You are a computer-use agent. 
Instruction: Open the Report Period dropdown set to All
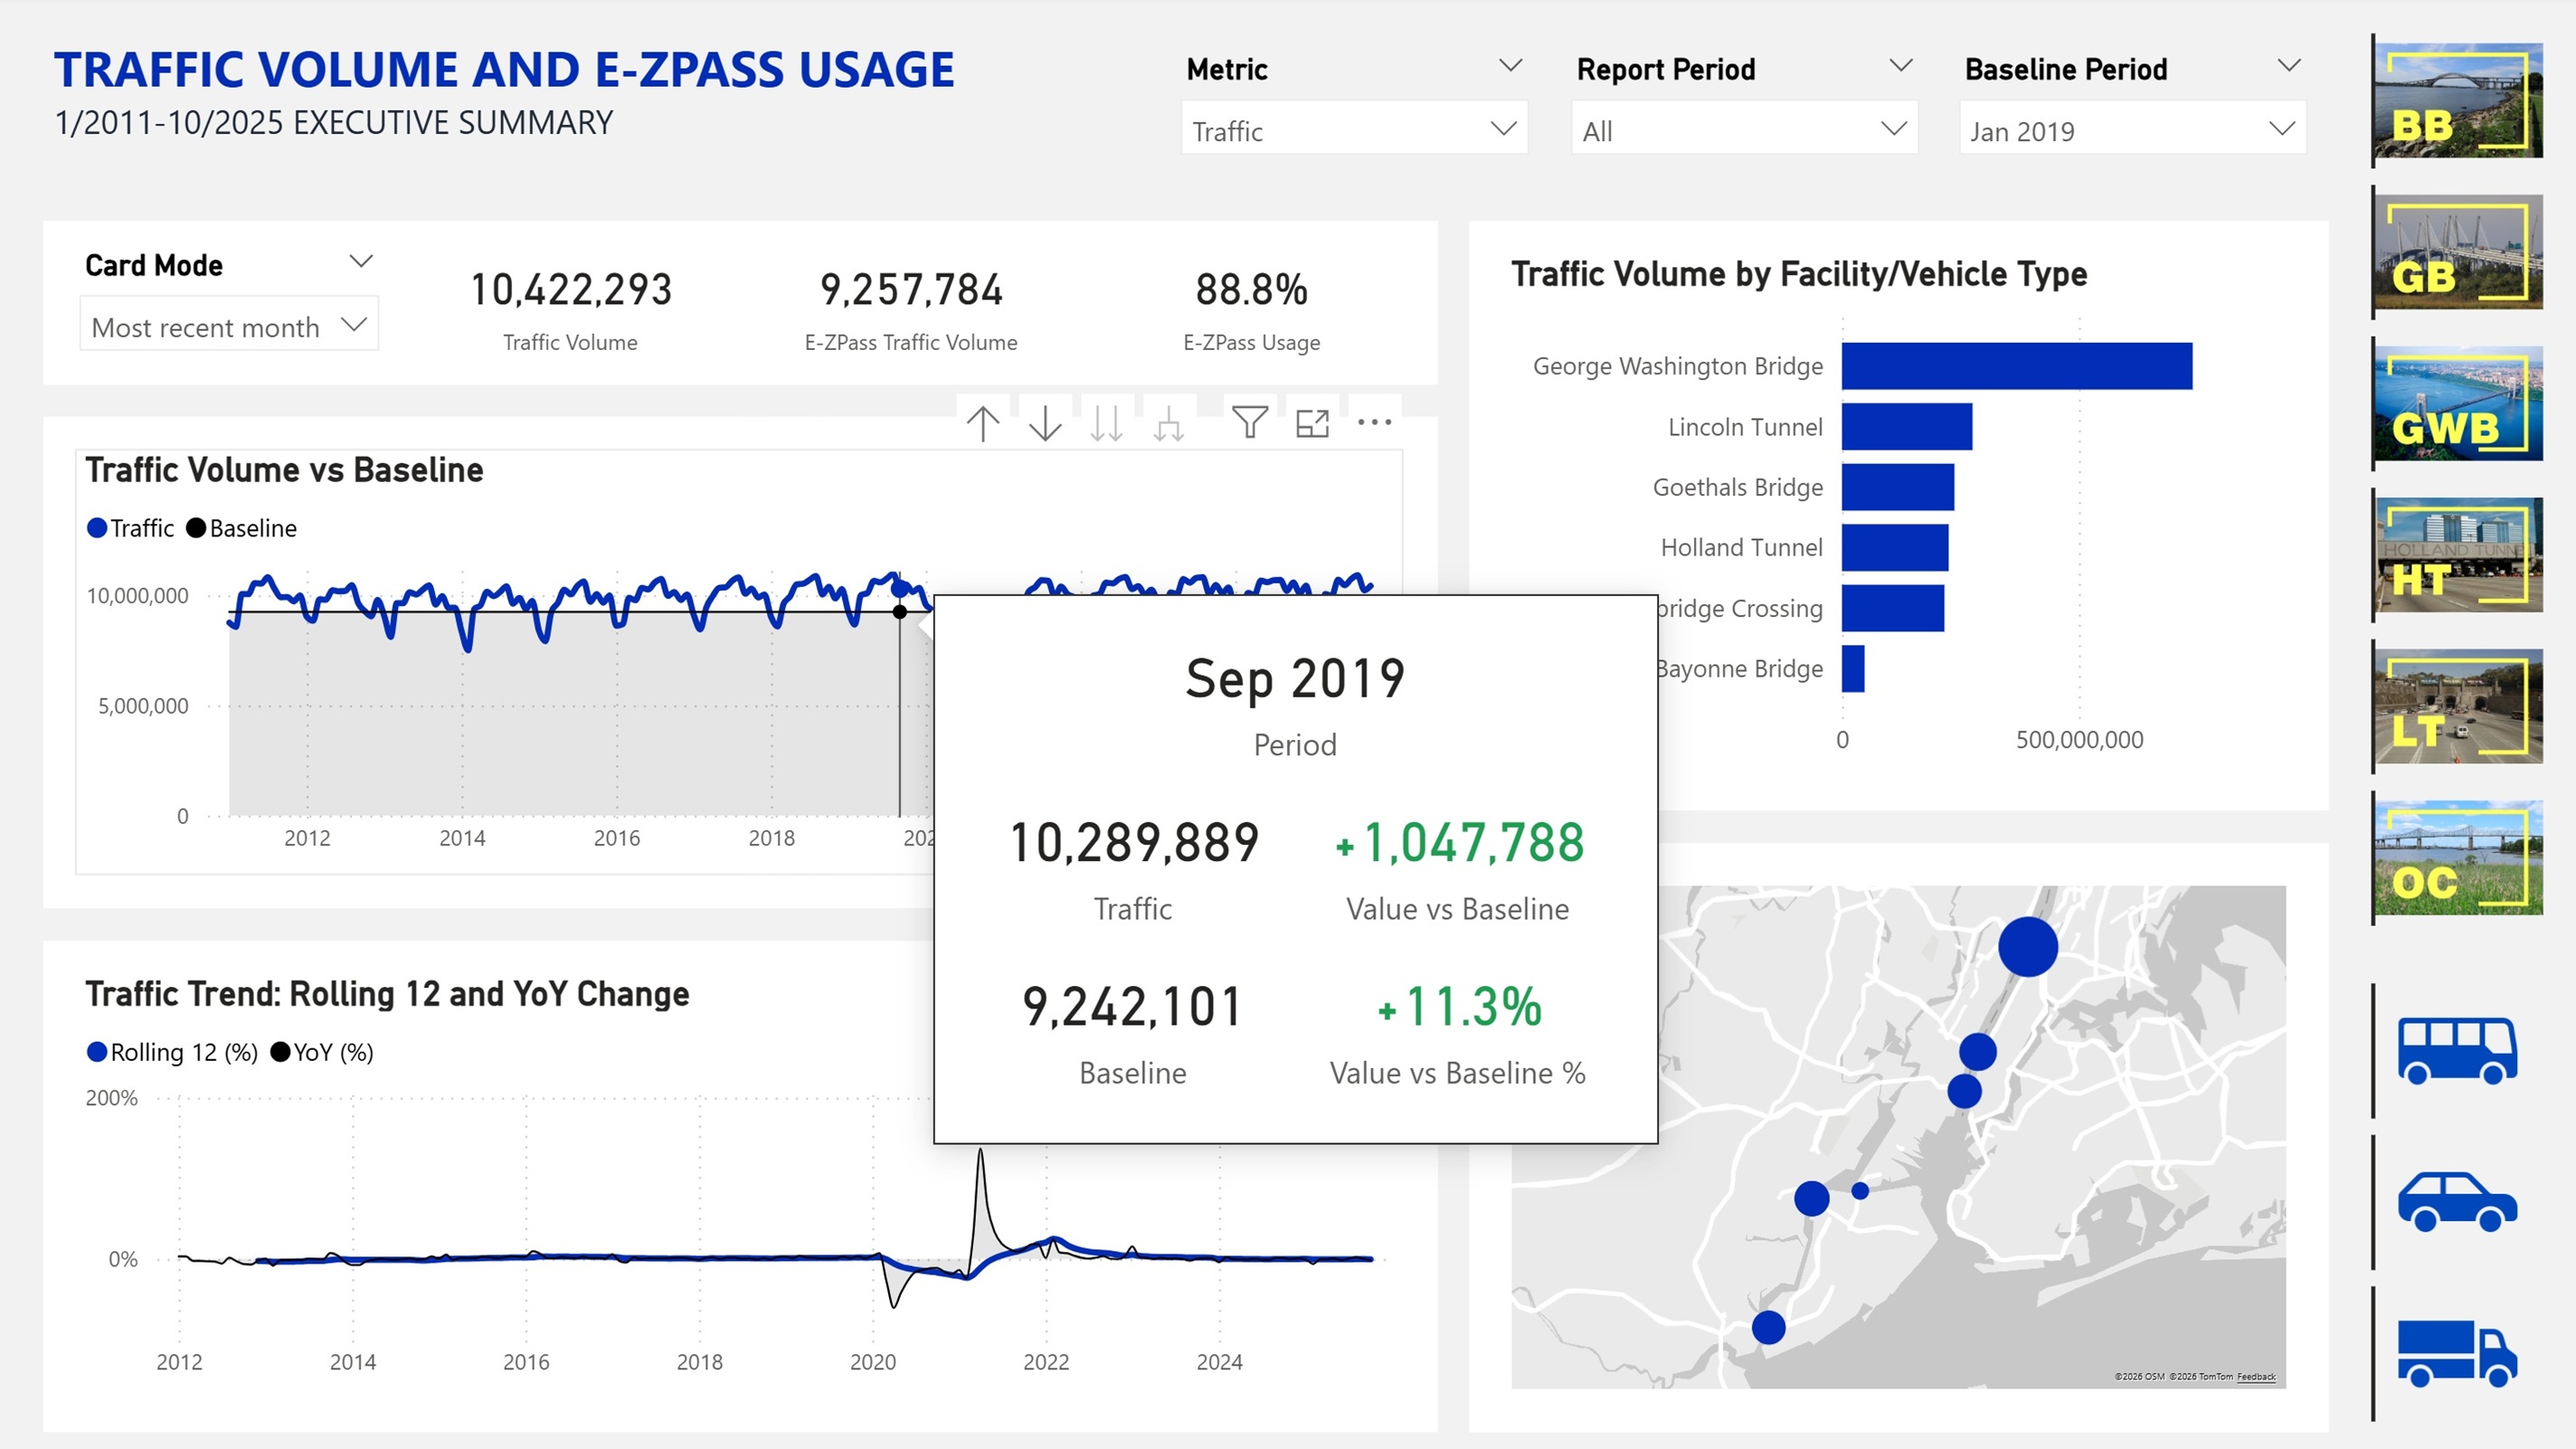coord(1744,130)
